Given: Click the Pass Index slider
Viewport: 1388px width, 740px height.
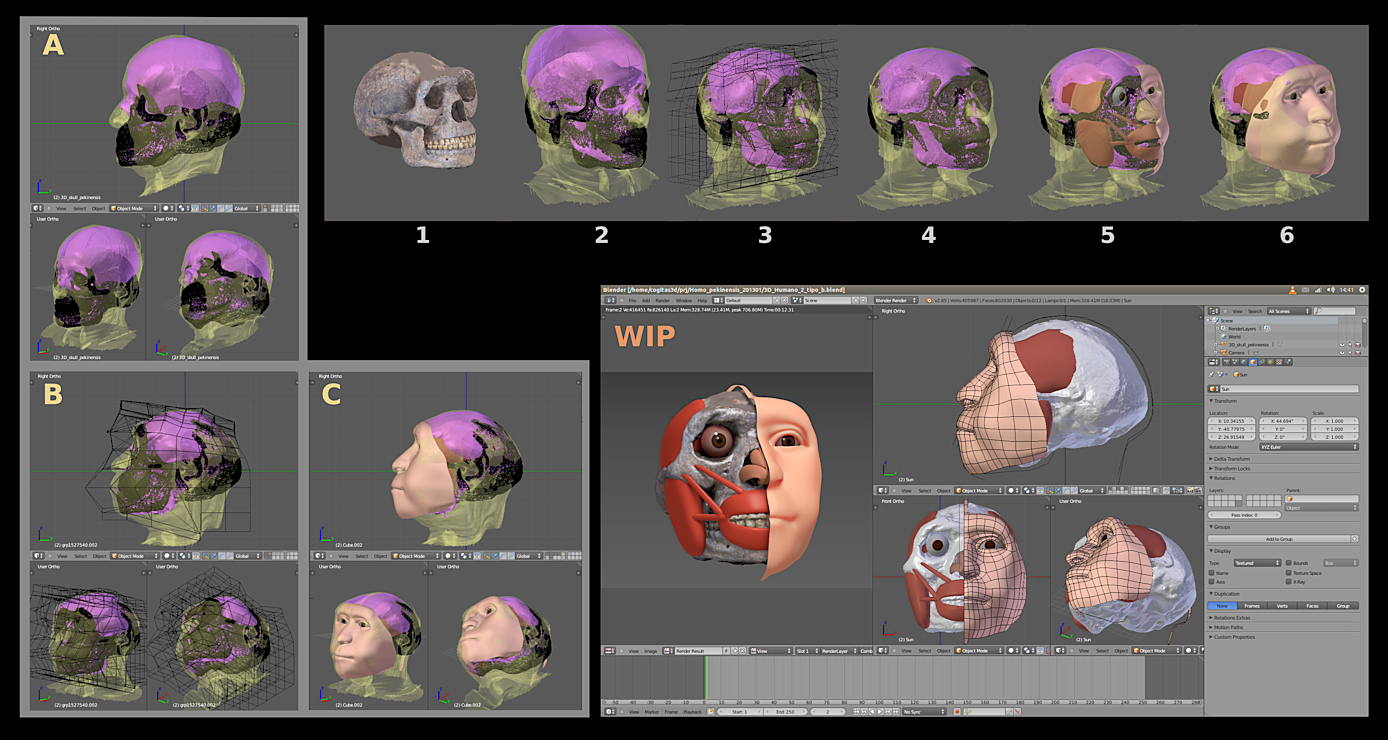Looking at the screenshot, I should [1243, 514].
